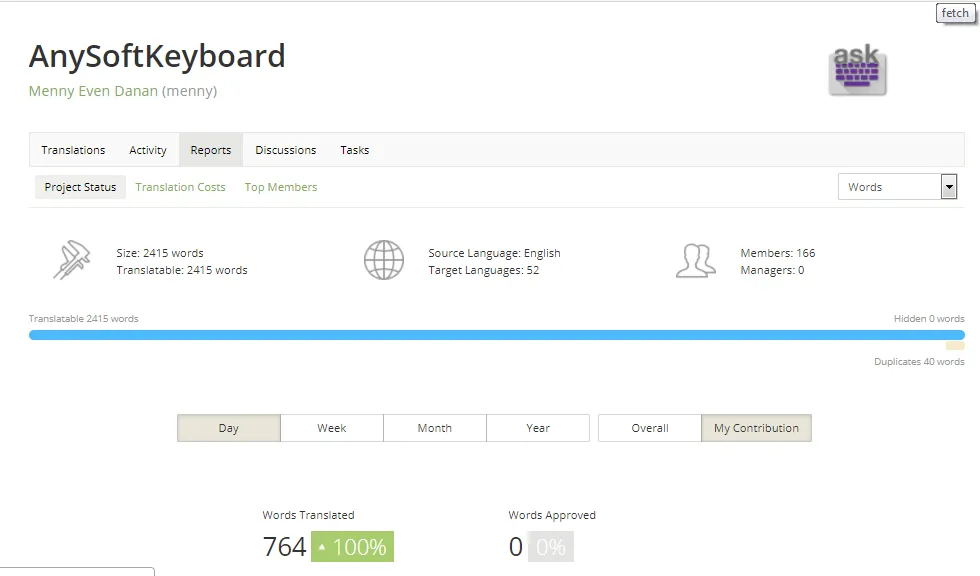Click the grey 0% approved badge
980x576 pixels.
pos(551,547)
